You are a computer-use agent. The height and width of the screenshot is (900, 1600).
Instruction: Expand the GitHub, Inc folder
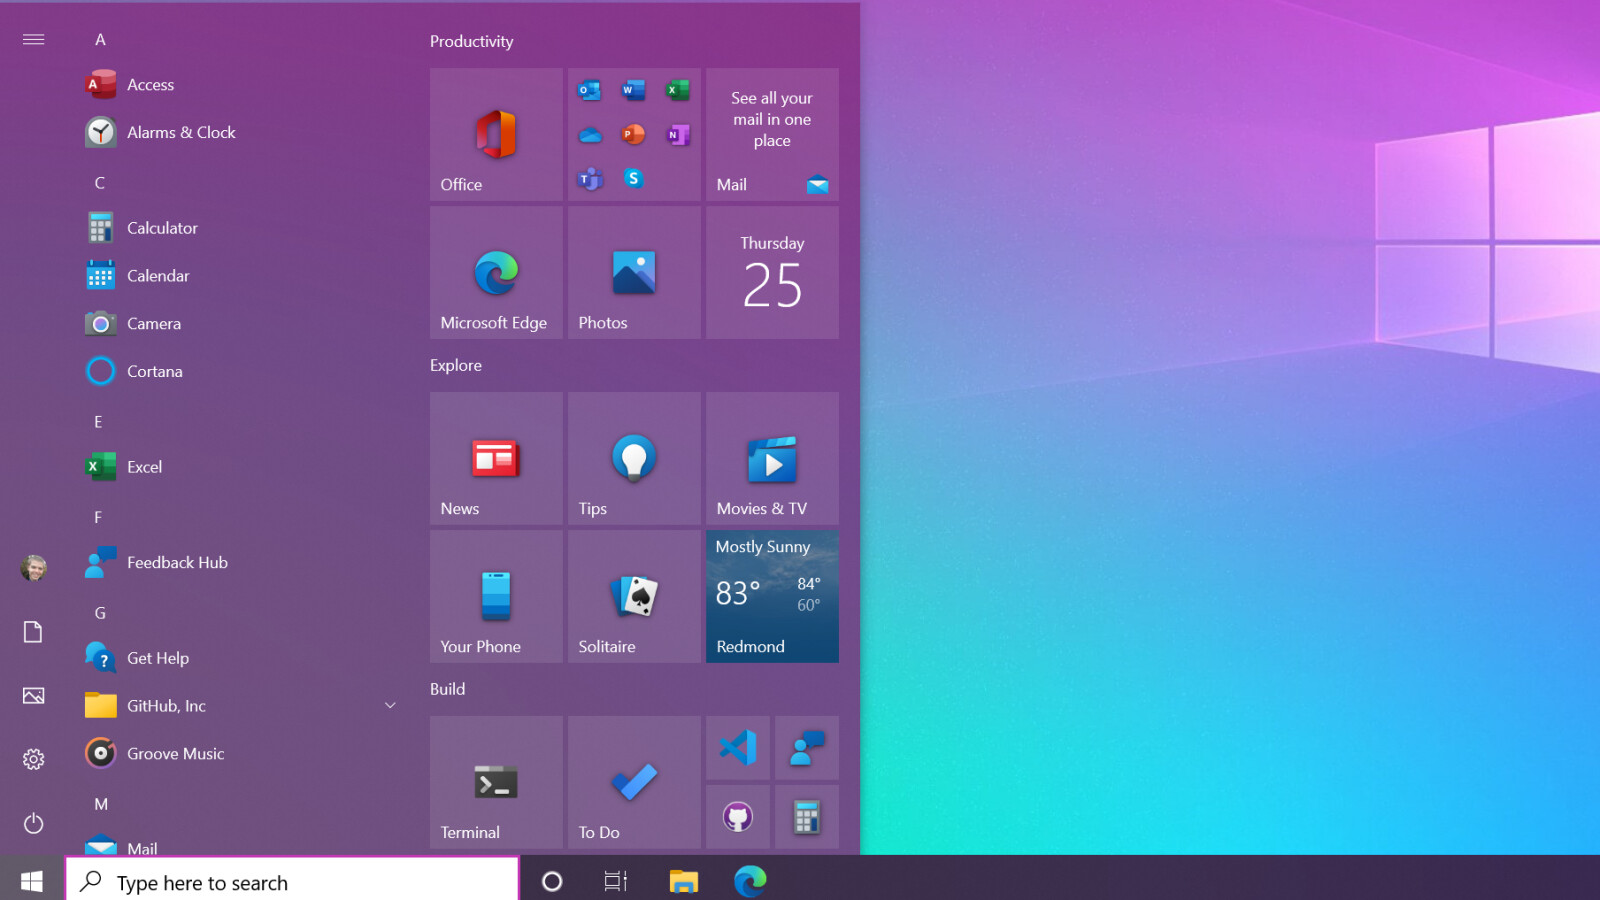(240, 706)
